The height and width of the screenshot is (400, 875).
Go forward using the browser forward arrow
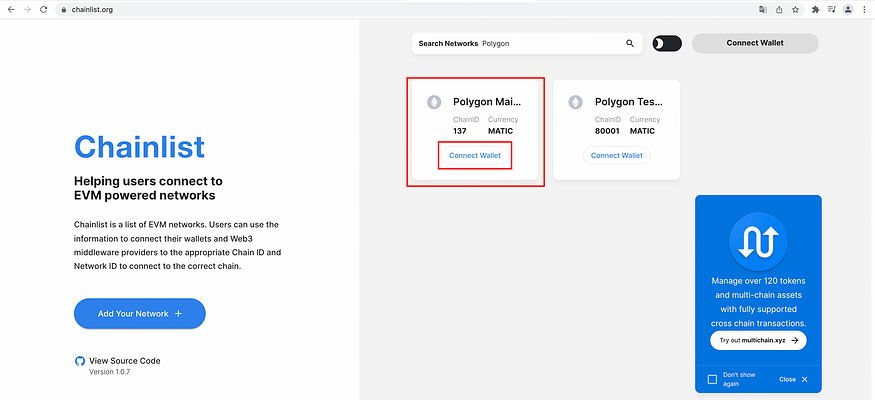point(27,9)
